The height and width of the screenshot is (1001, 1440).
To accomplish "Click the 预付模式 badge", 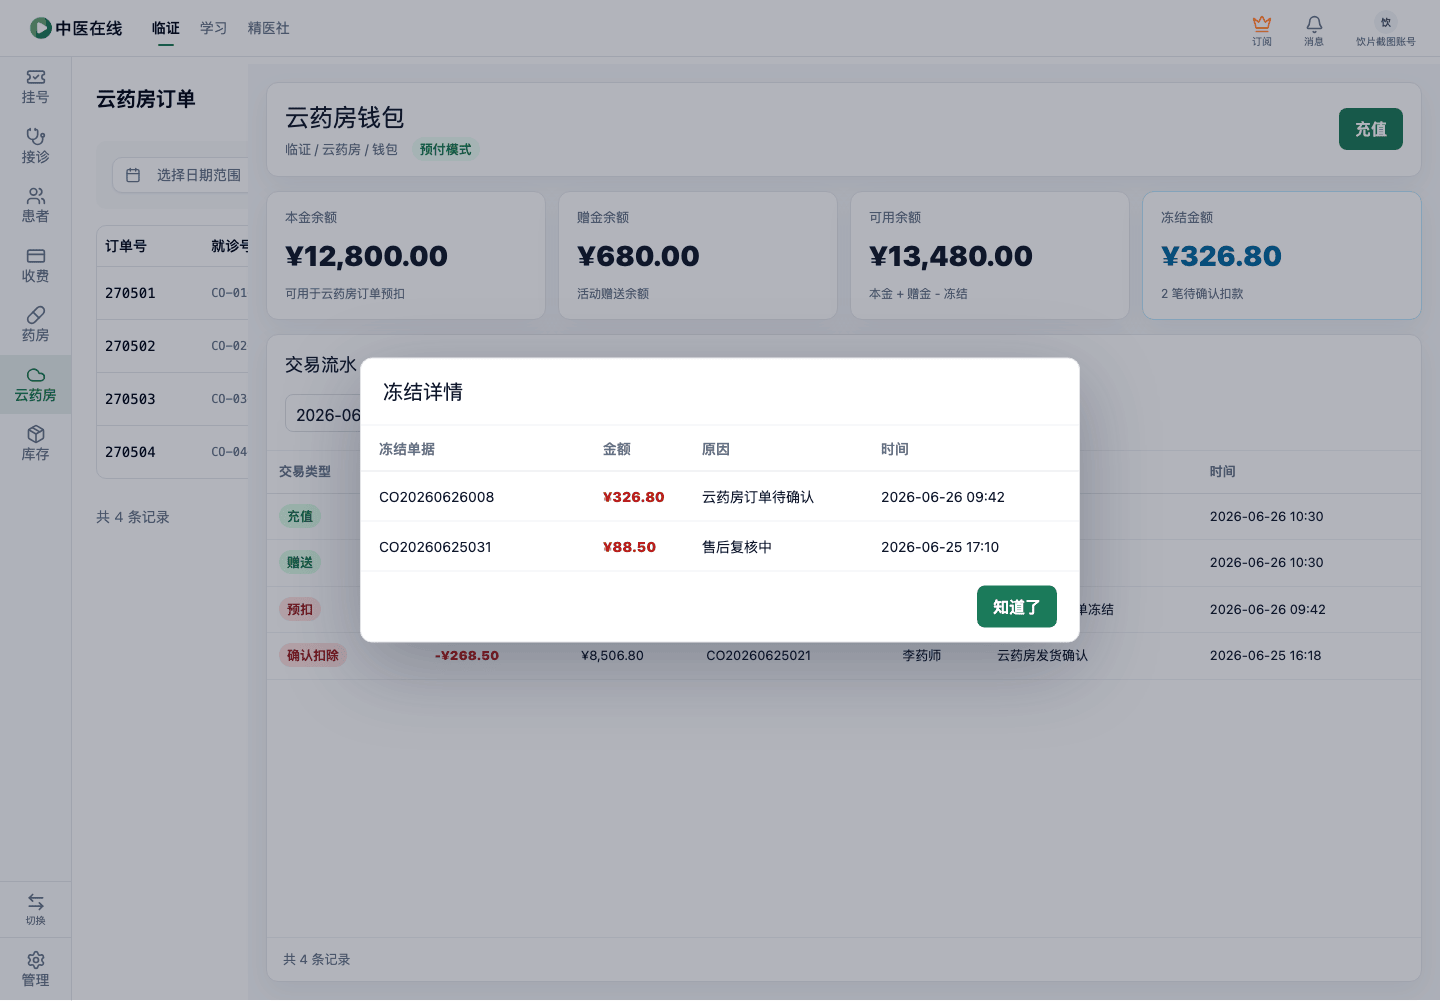I will 445,149.
